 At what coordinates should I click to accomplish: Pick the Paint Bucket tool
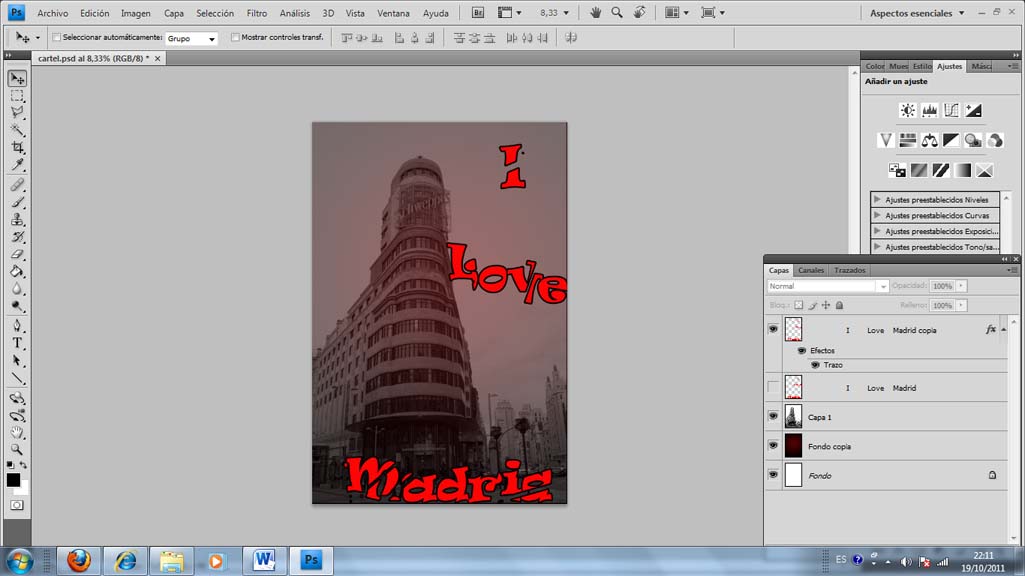(18, 271)
